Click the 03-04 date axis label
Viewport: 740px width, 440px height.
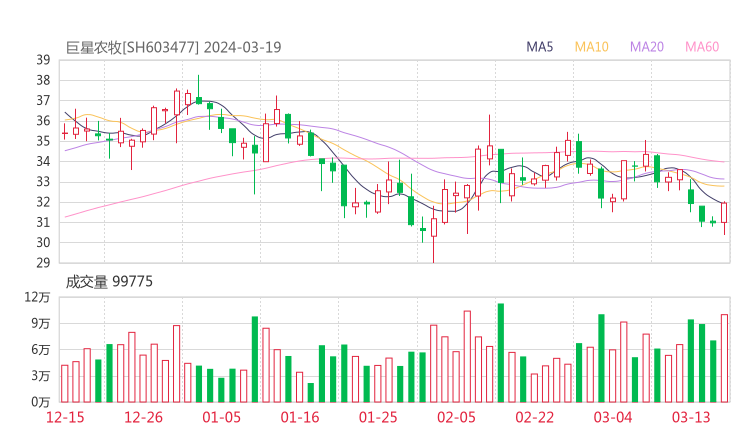613,417
